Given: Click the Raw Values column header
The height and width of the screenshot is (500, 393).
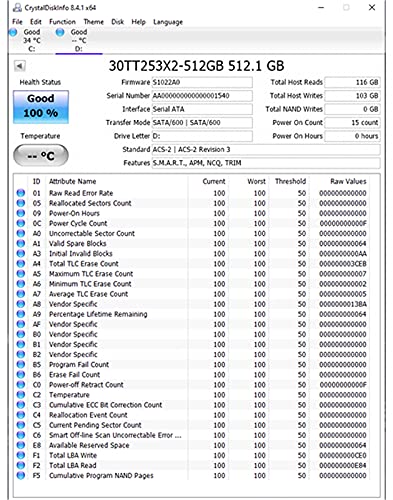Looking at the screenshot, I should 348,181.
